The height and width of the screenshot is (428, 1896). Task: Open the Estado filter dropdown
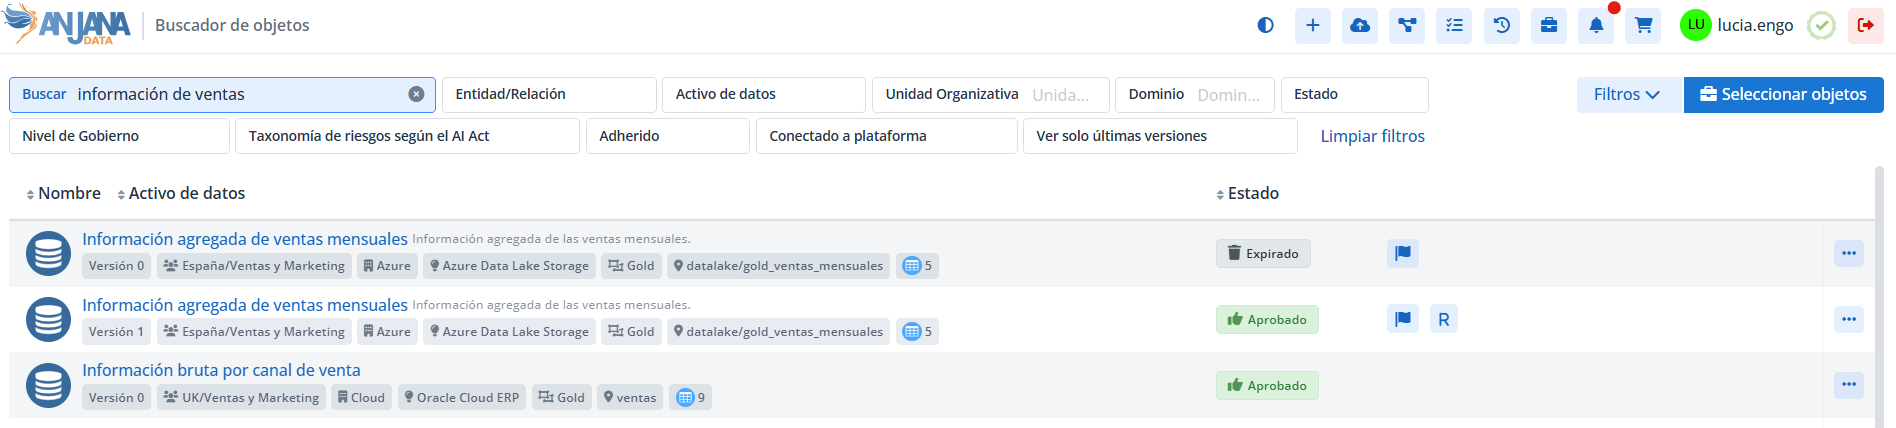coord(1354,94)
